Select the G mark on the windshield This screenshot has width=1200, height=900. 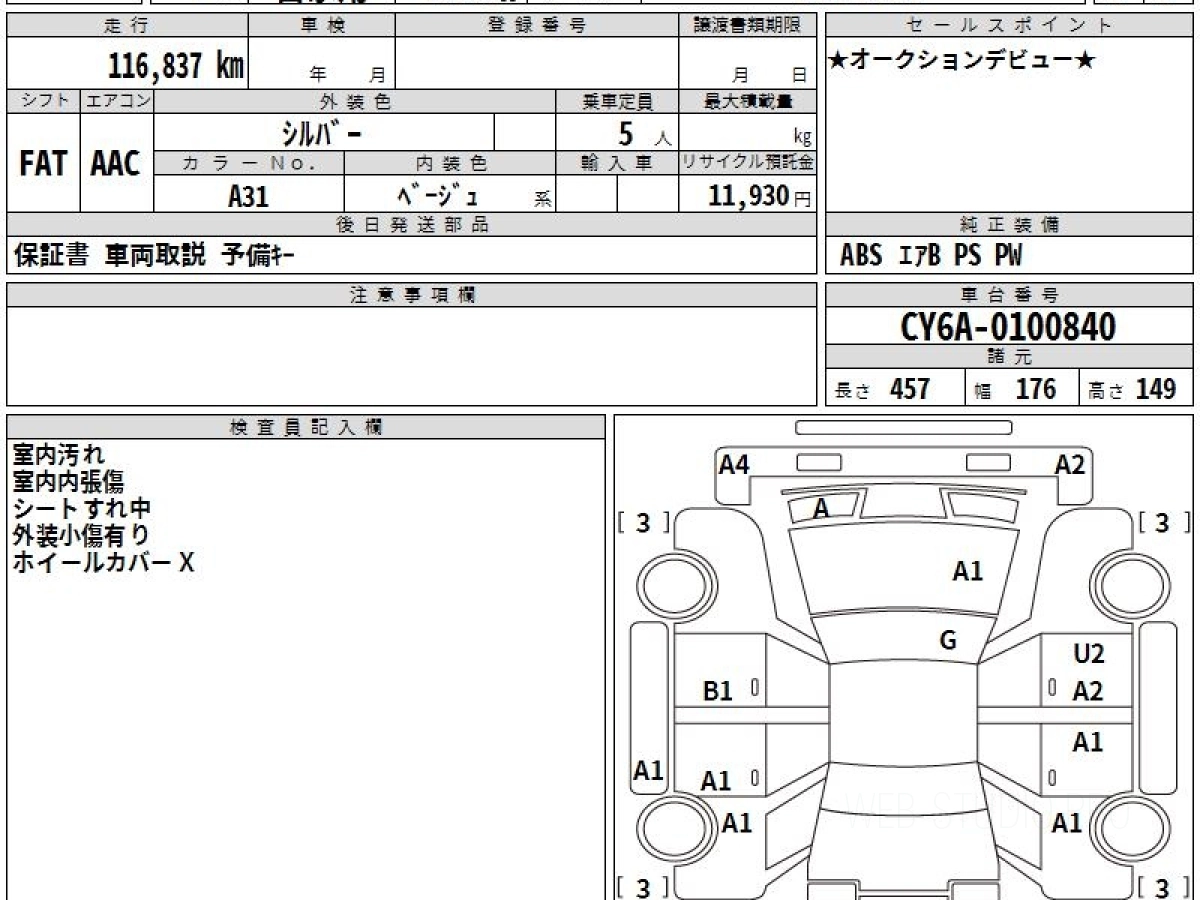[948, 641]
